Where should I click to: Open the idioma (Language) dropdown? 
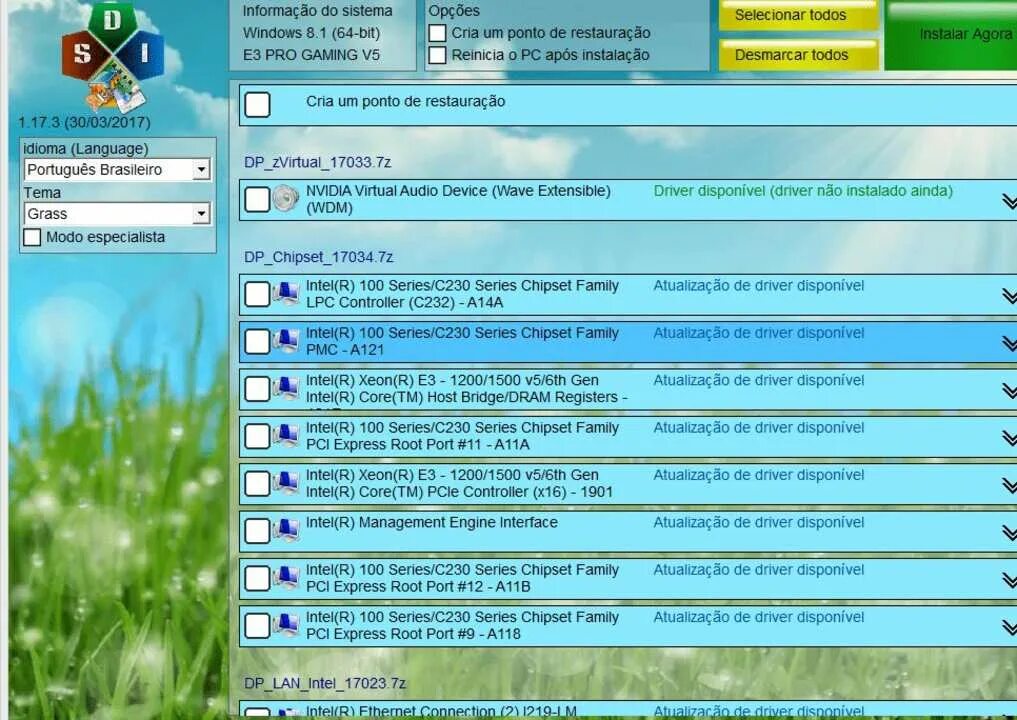pyautogui.click(x=117, y=170)
